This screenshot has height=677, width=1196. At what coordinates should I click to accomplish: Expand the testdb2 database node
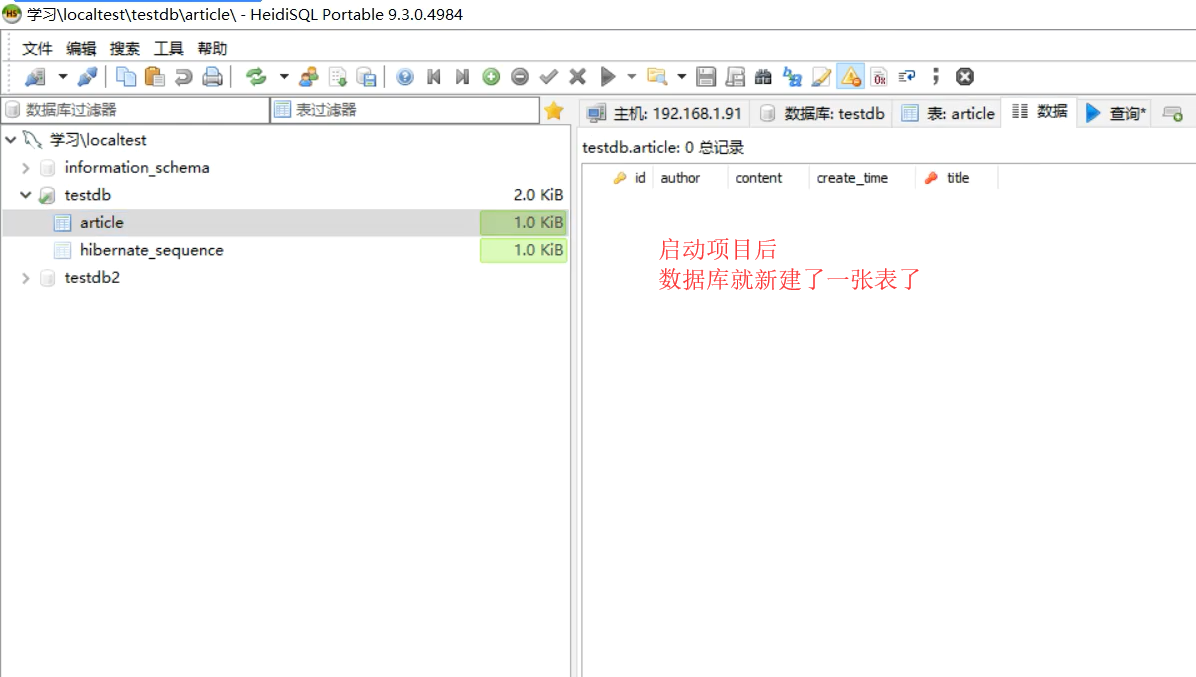pos(26,278)
